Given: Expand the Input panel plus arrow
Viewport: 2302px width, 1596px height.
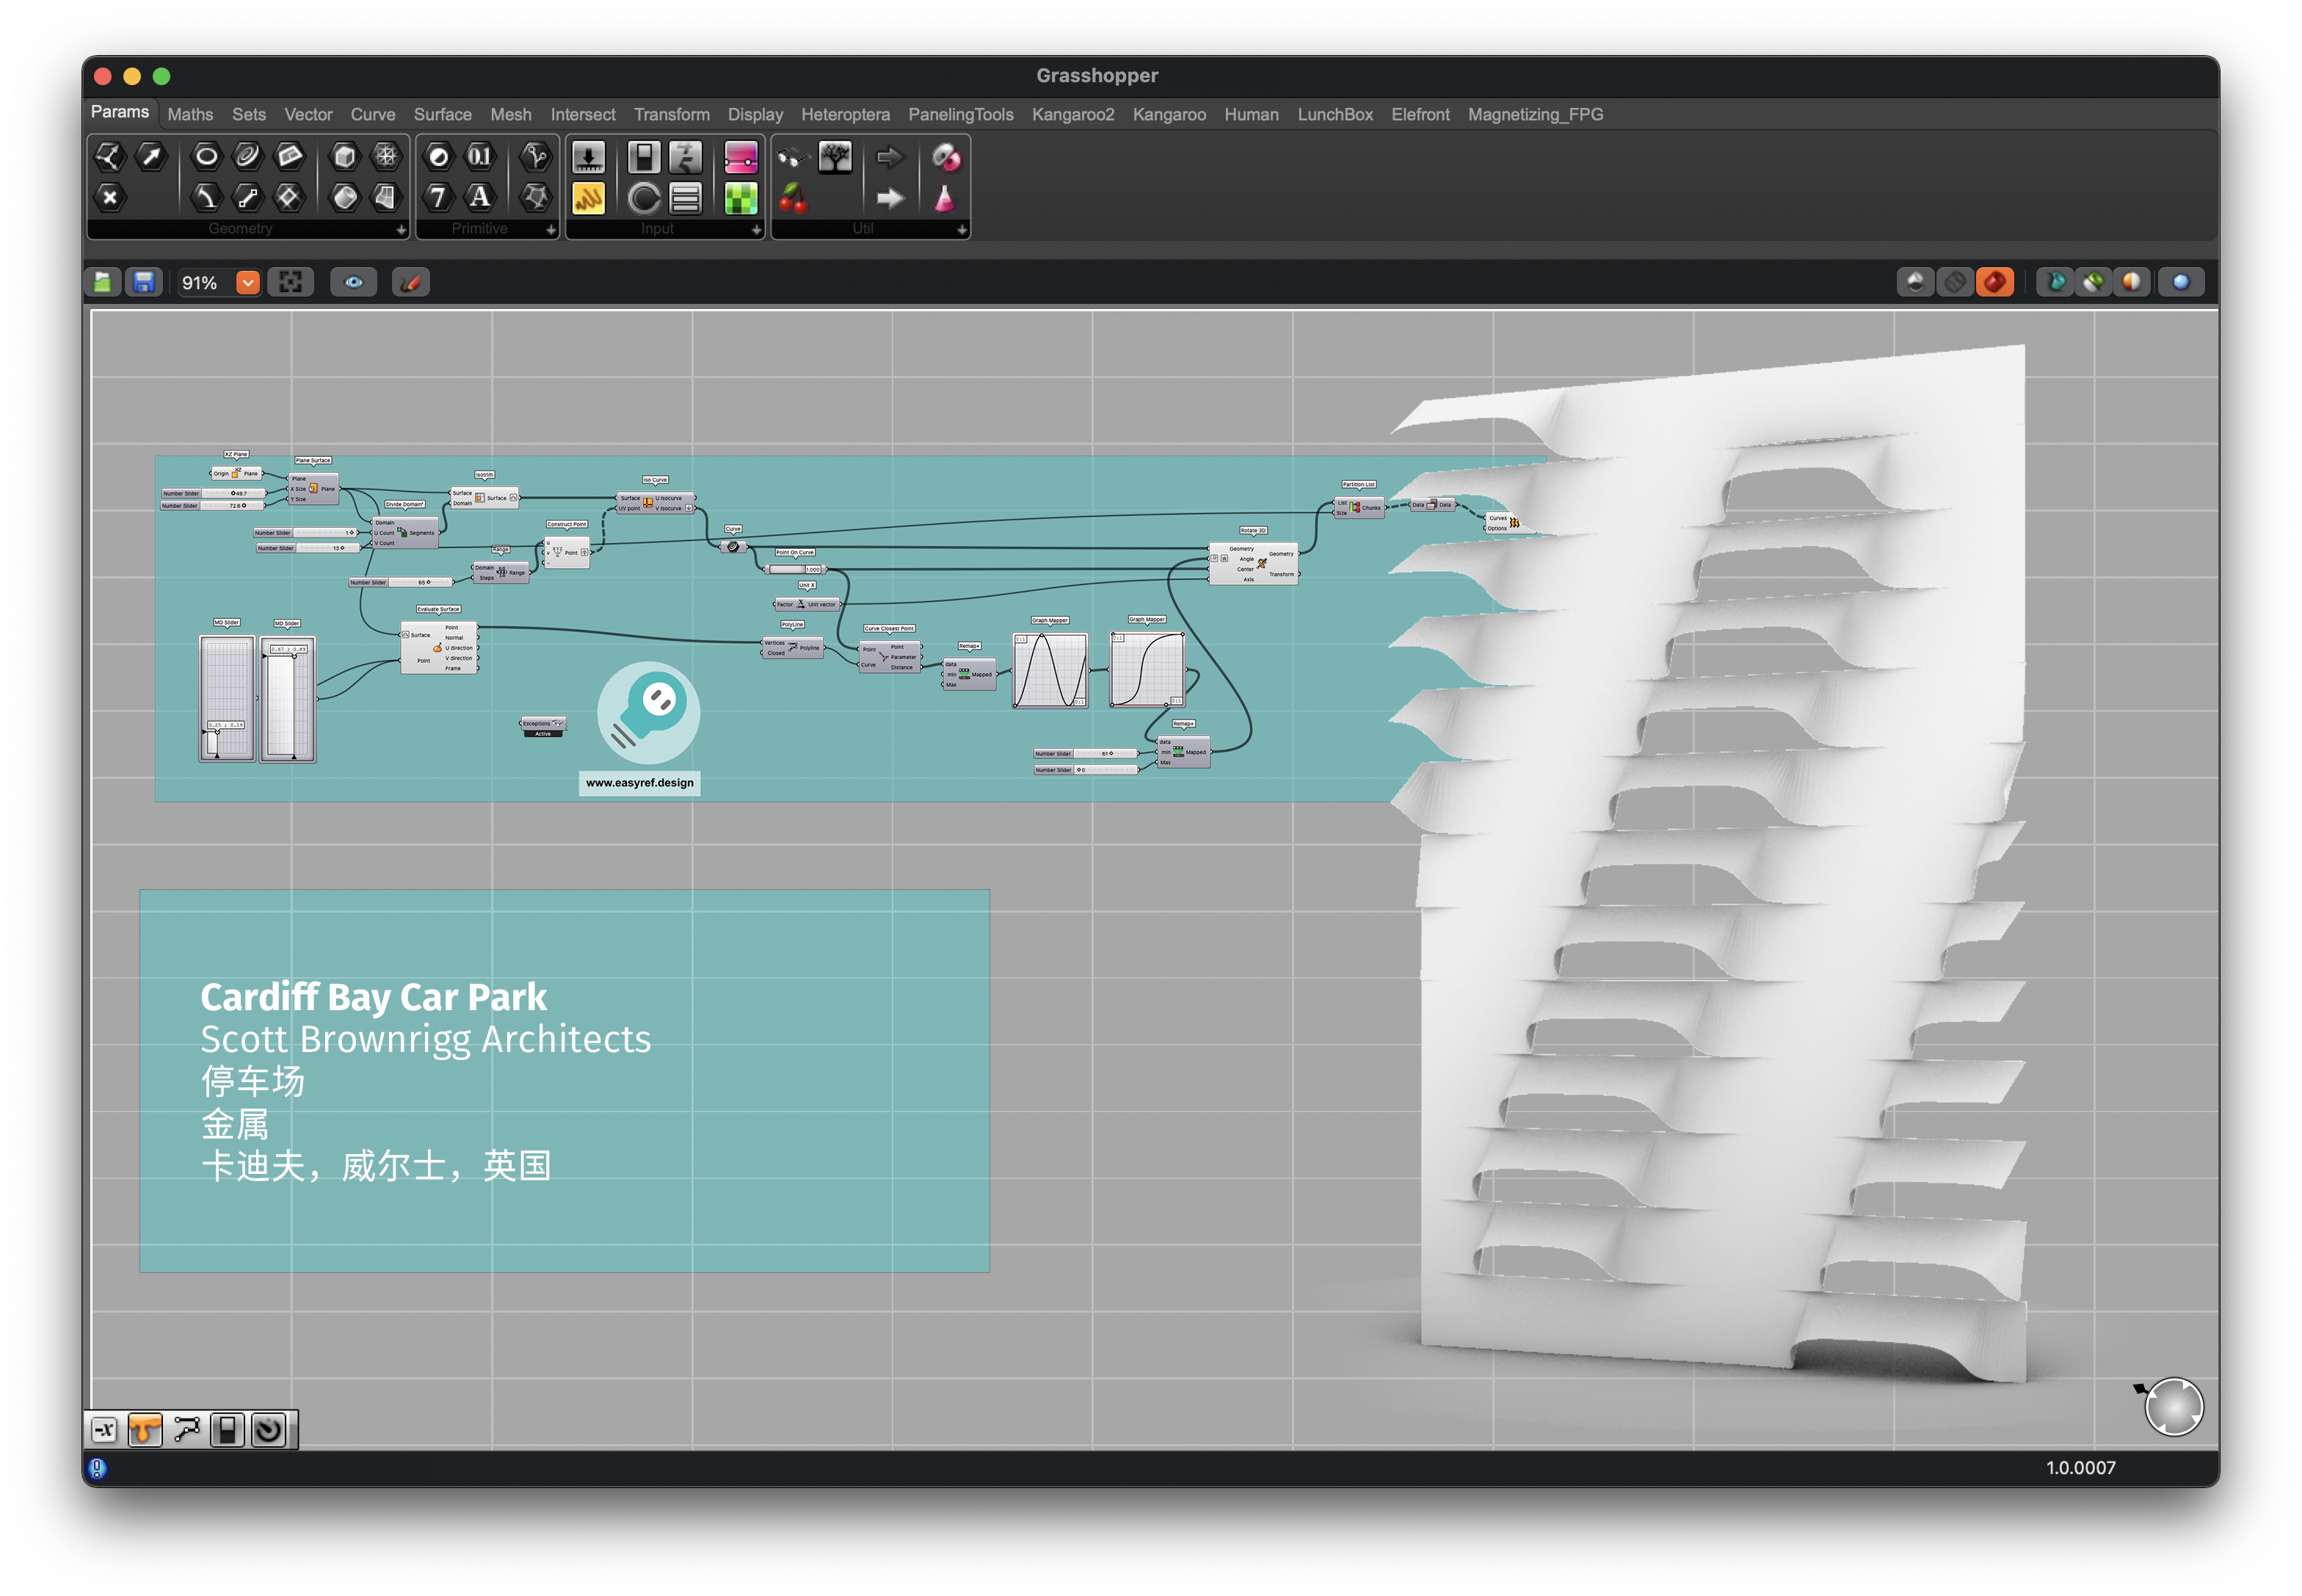Looking at the screenshot, I should (756, 230).
